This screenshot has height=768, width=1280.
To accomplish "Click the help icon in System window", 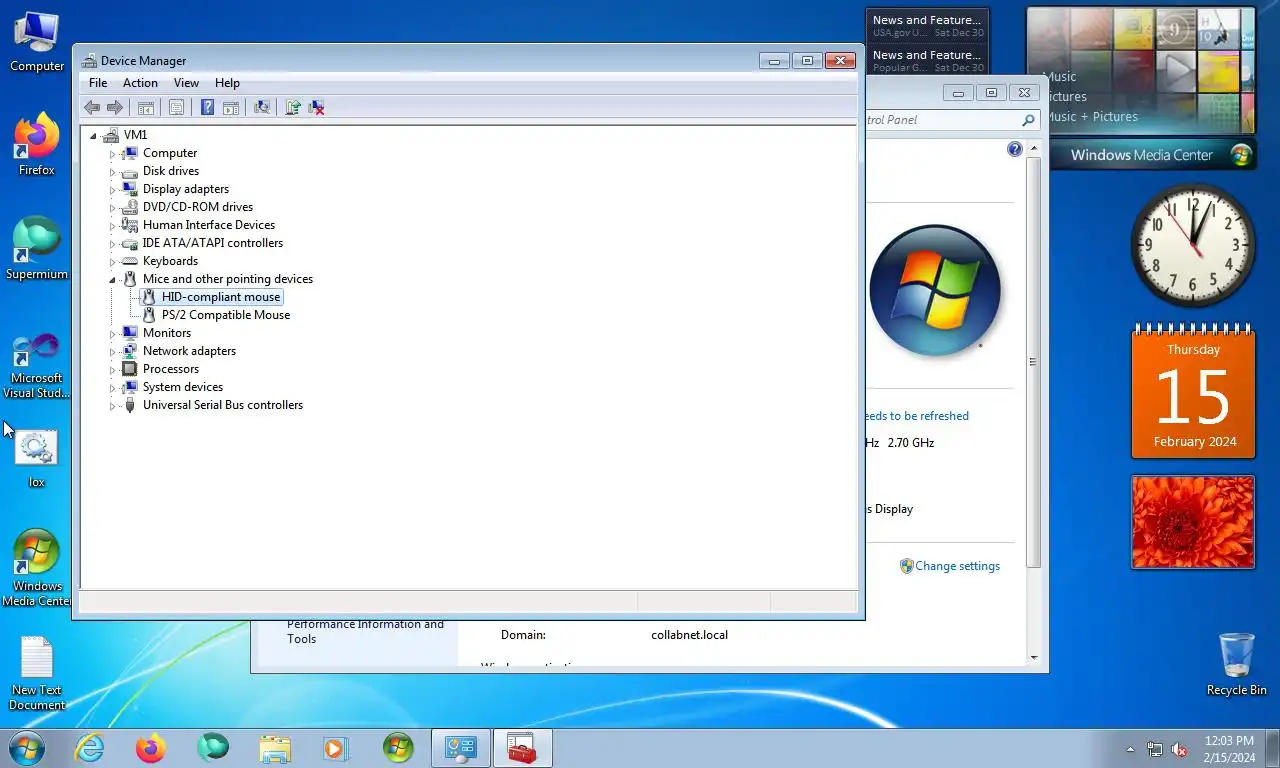I will tap(1015, 149).
